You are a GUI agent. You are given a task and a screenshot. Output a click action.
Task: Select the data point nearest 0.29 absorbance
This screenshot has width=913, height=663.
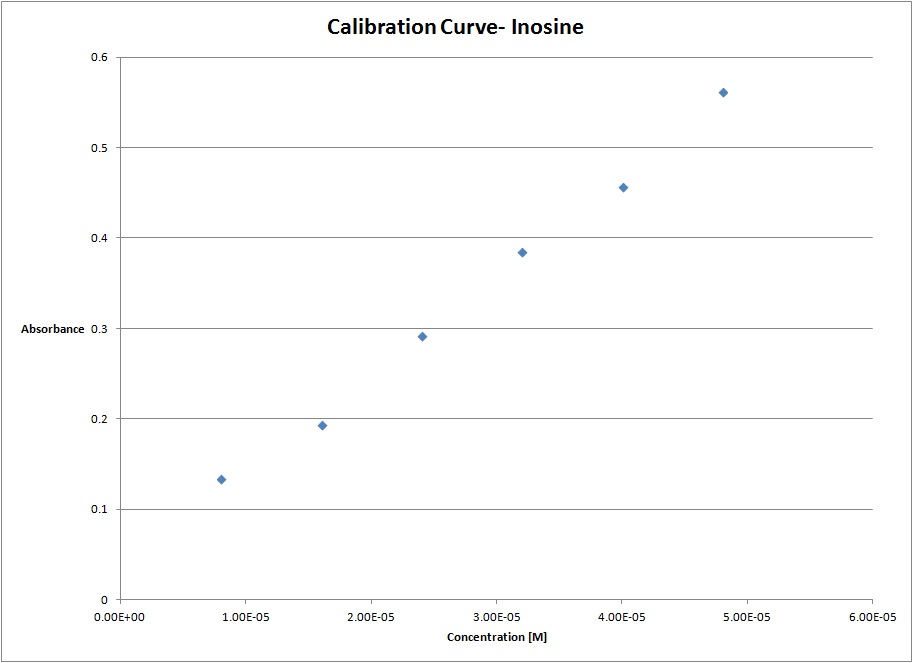tap(422, 337)
